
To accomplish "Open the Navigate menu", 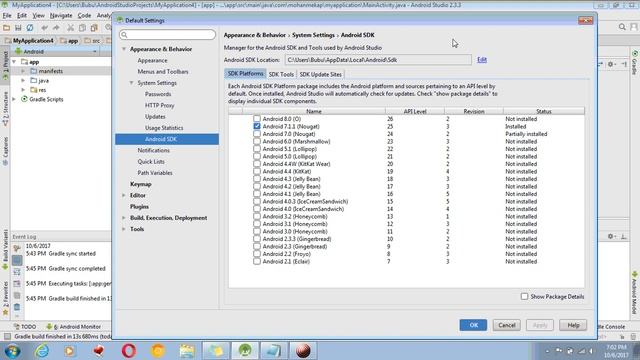I will (61, 16).
